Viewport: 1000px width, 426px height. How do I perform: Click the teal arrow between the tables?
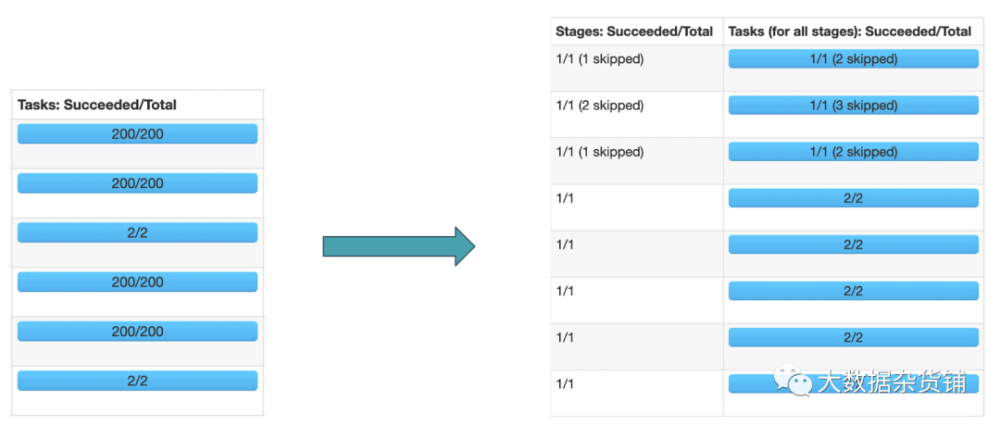point(399,246)
